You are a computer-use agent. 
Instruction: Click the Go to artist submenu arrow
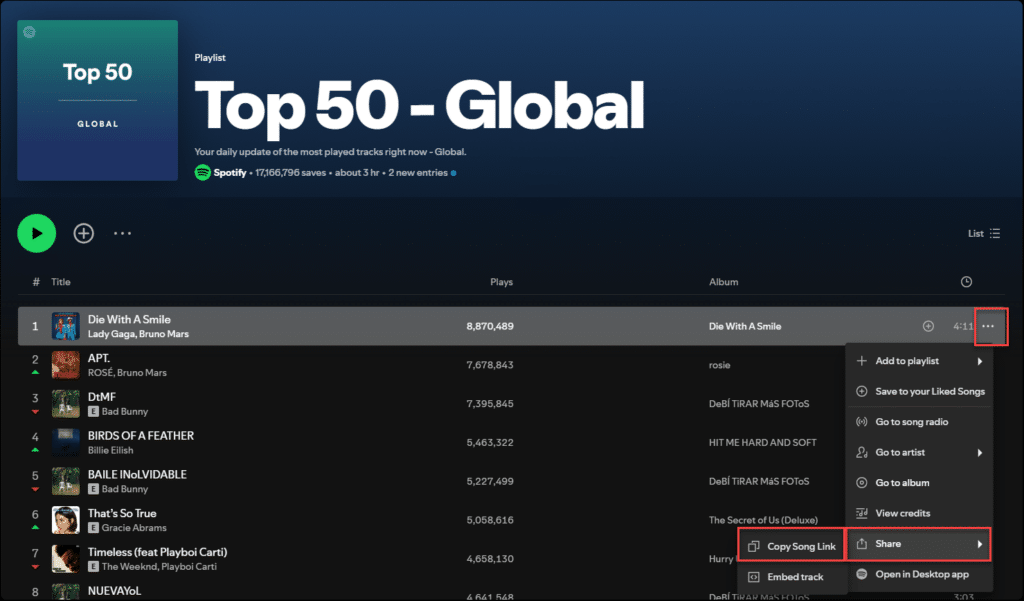[980, 452]
